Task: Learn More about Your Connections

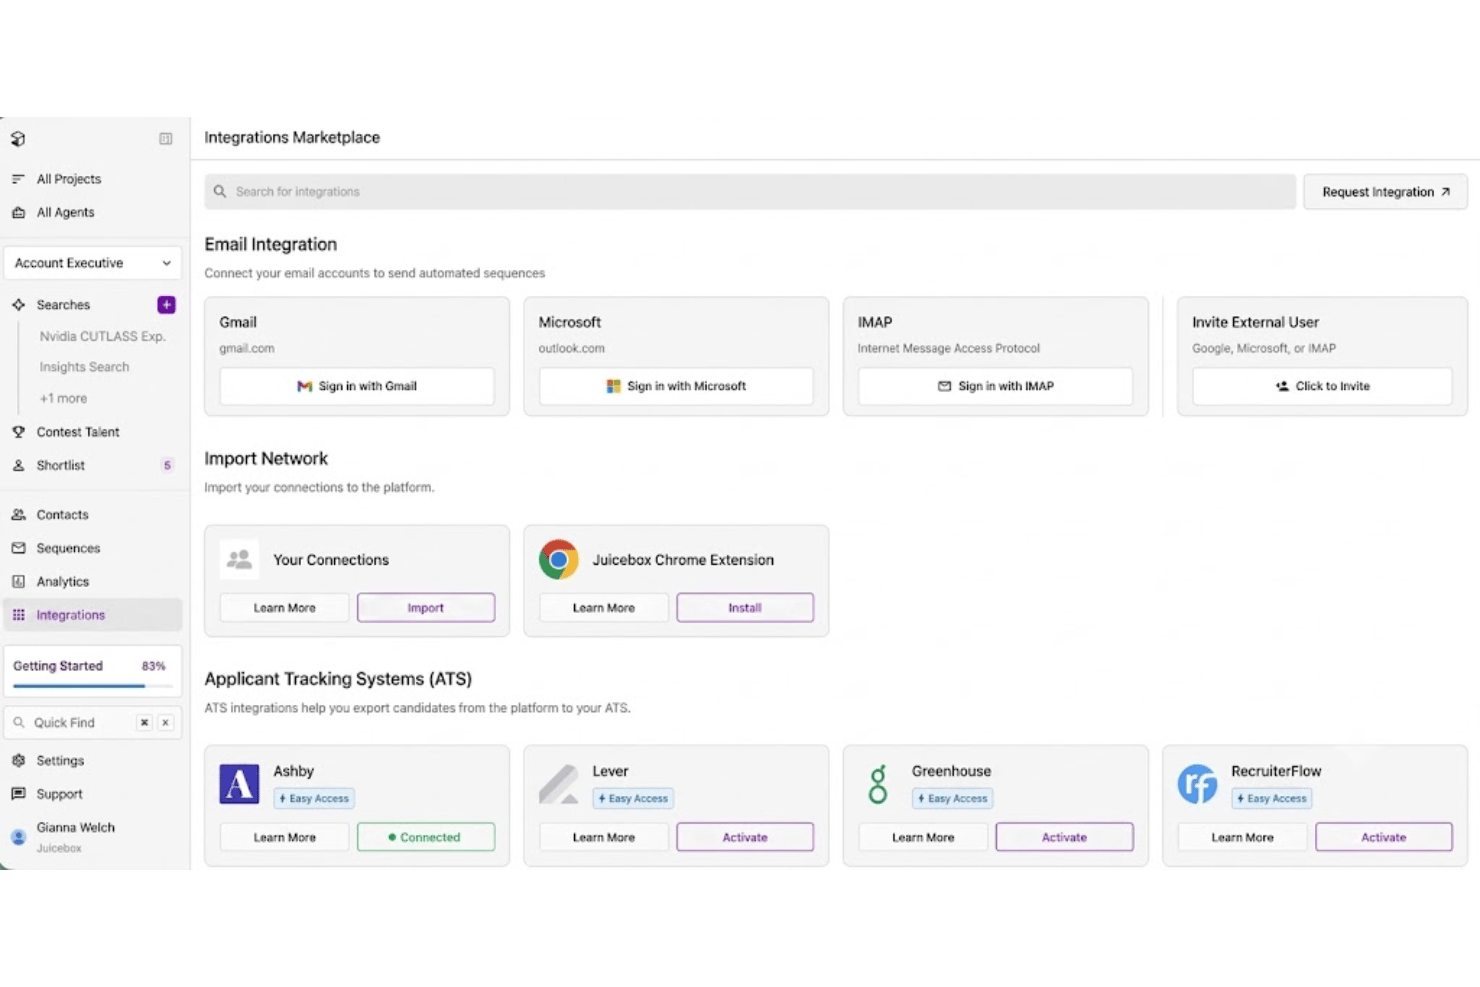Action: point(285,608)
